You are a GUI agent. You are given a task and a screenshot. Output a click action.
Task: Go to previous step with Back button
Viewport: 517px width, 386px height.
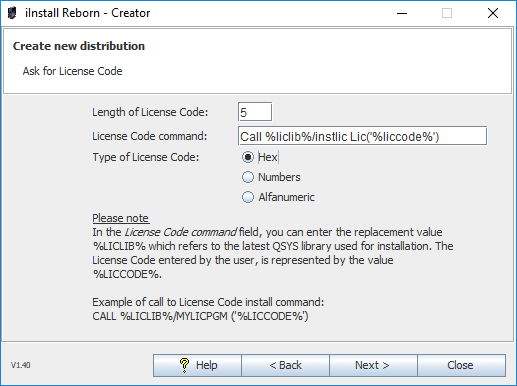coord(285,365)
